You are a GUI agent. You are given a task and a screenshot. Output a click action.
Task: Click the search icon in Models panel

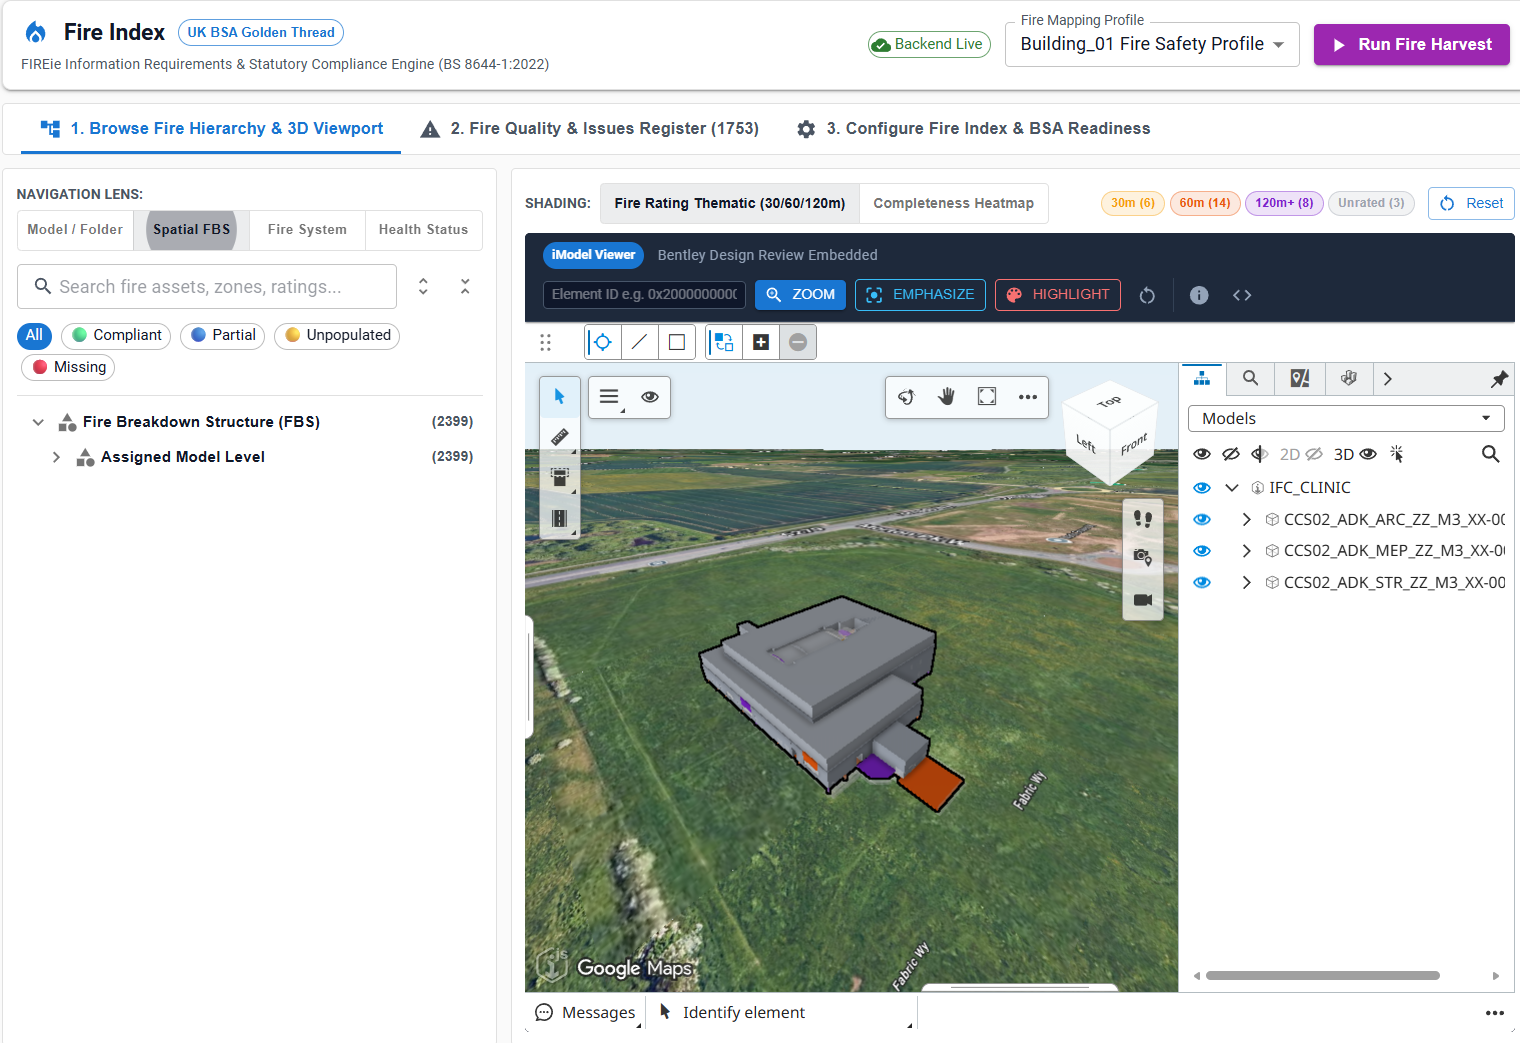point(1490,454)
